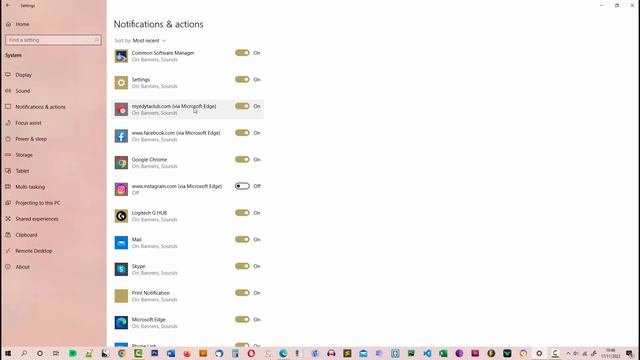640x360 pixels.
Task: Click the myedytaclub.com app icon
Action: 121,109
